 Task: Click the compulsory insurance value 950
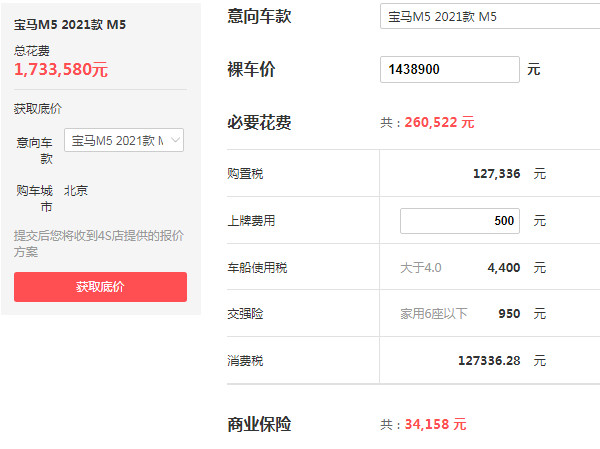tap(509, 314)
